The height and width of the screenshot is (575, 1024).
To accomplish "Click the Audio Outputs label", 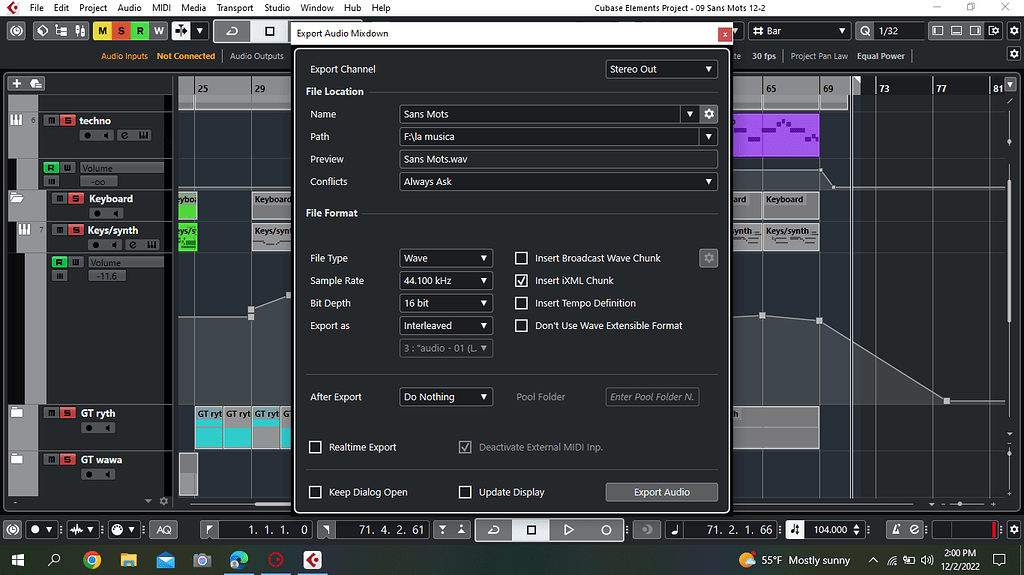I will pyautogui.click(x=257, y=56).
